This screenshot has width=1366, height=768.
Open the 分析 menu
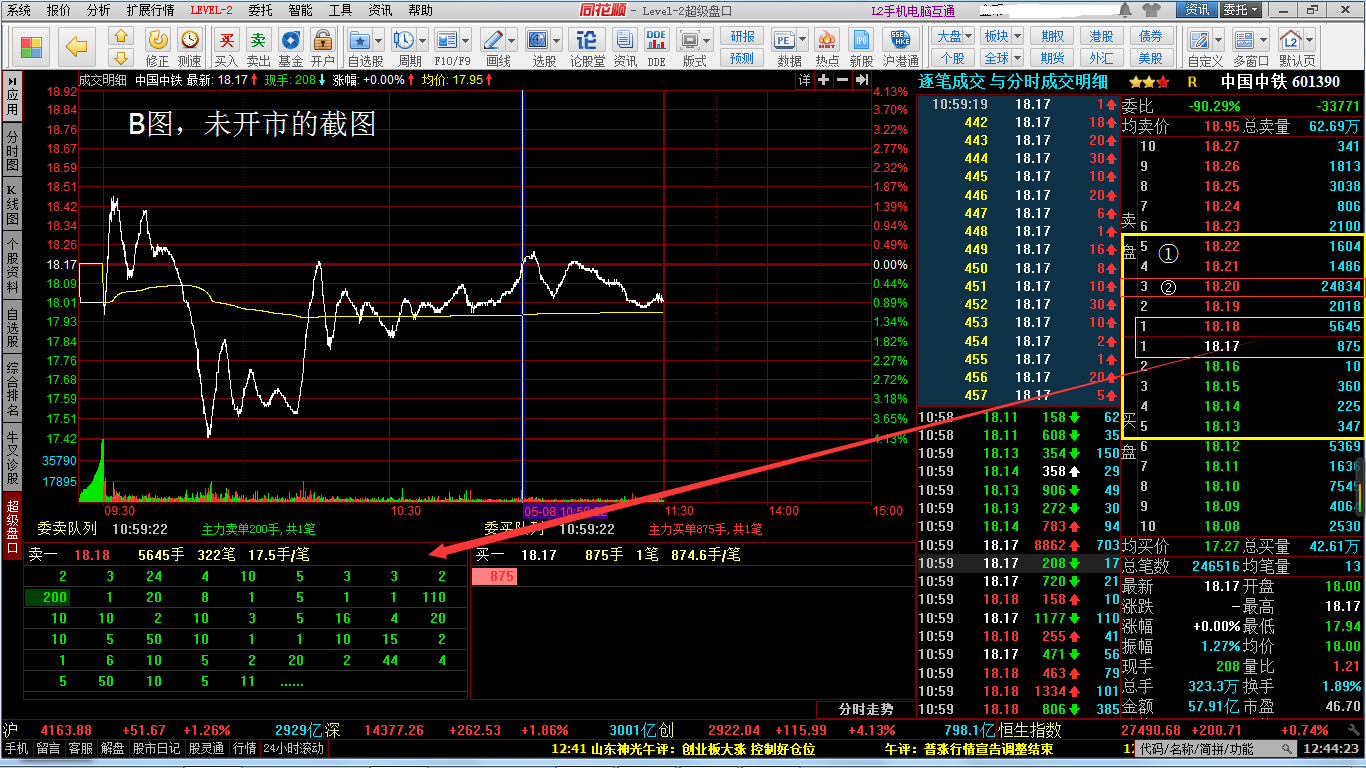click(x=99, y=10)
